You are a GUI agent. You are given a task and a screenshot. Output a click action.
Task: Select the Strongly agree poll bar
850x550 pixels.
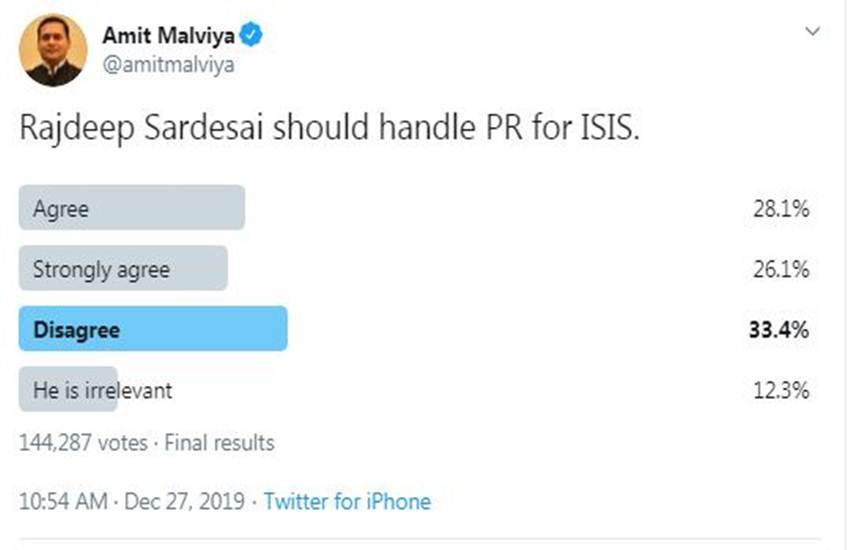pos(123,269)
